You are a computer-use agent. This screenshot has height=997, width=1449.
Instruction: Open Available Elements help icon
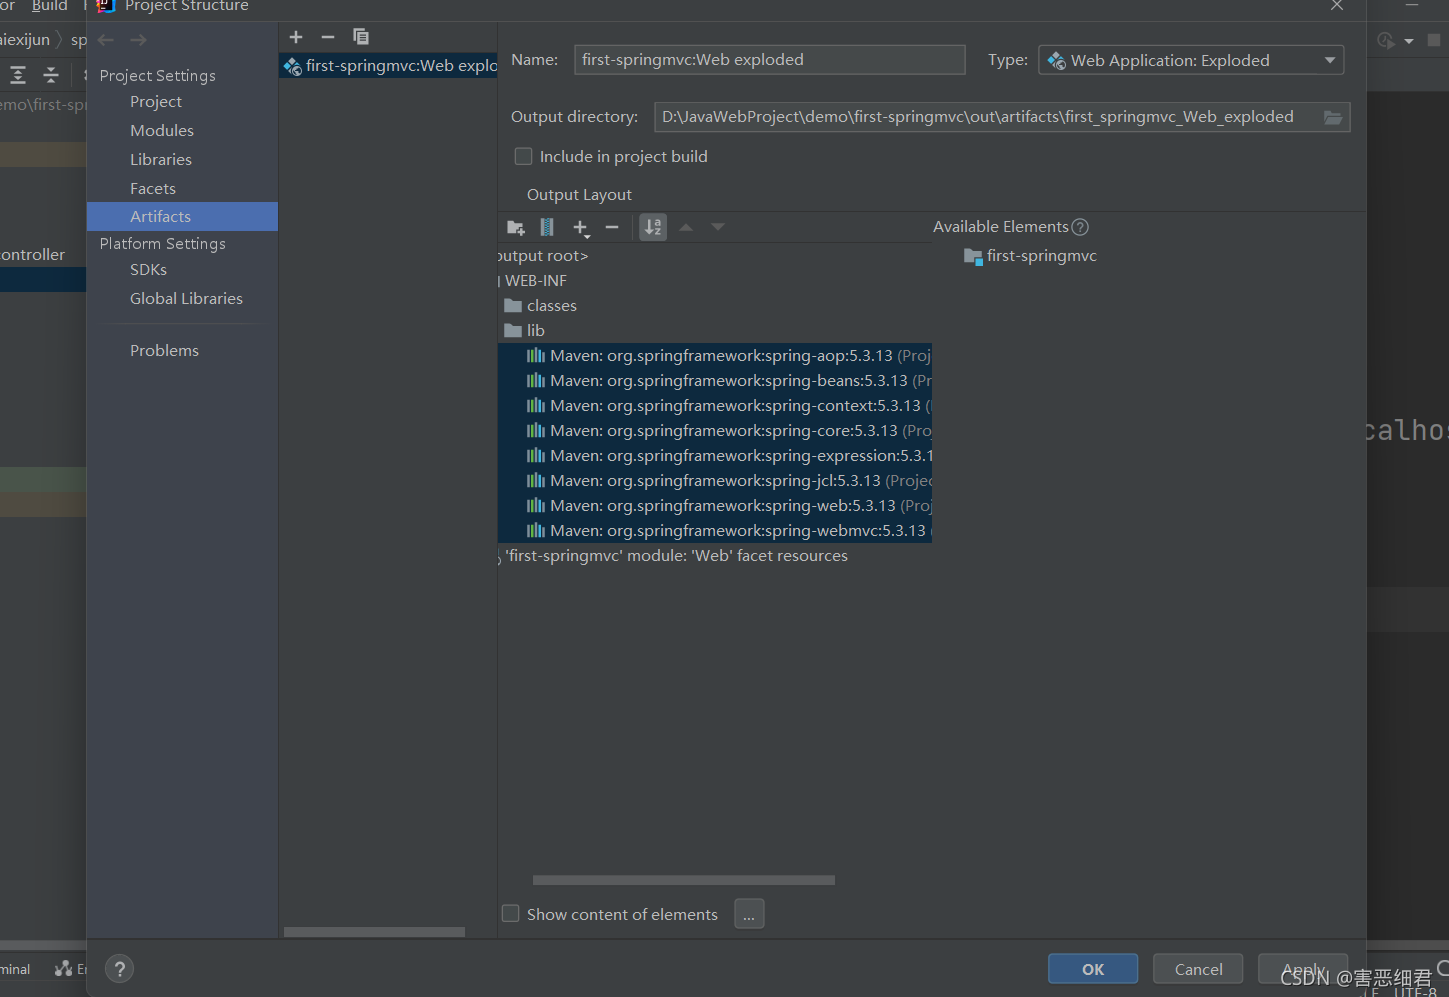(x=1080, y=227)
